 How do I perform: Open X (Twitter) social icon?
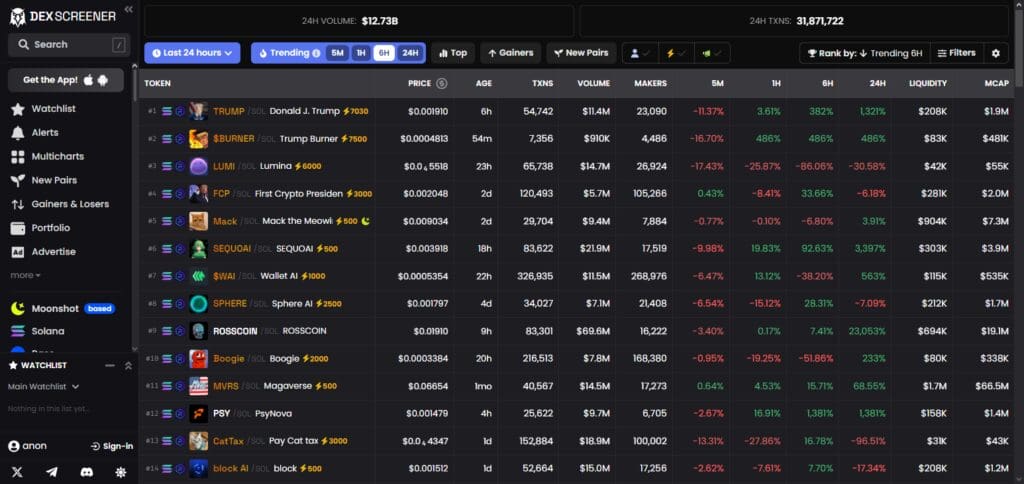(x=17, y=472)
